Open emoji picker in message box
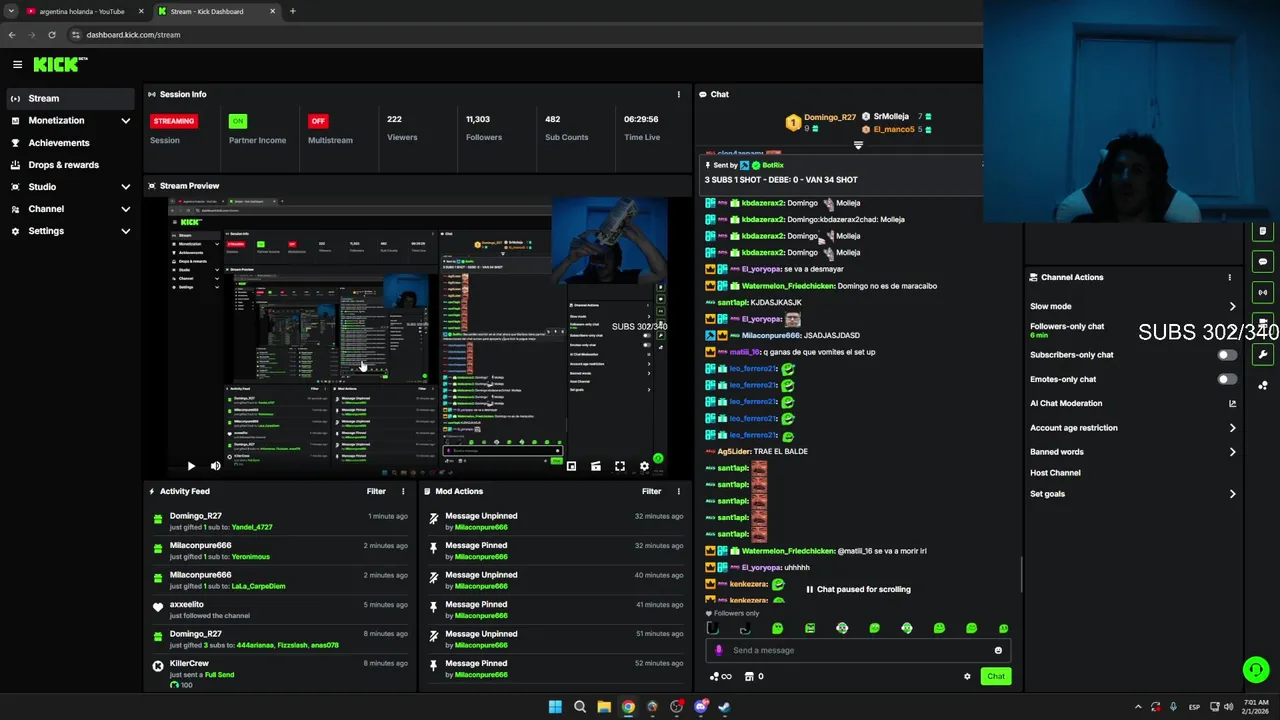The image size is (1280, 720). (x=998, y=650)
